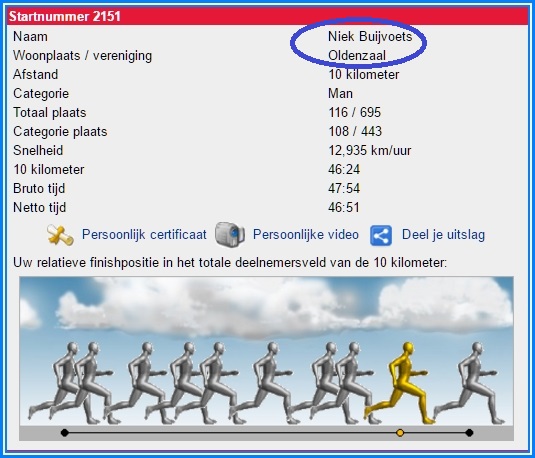Click the black end dot of the position line
The height and width of the screenshot is (458, 535).
(469, 433)
